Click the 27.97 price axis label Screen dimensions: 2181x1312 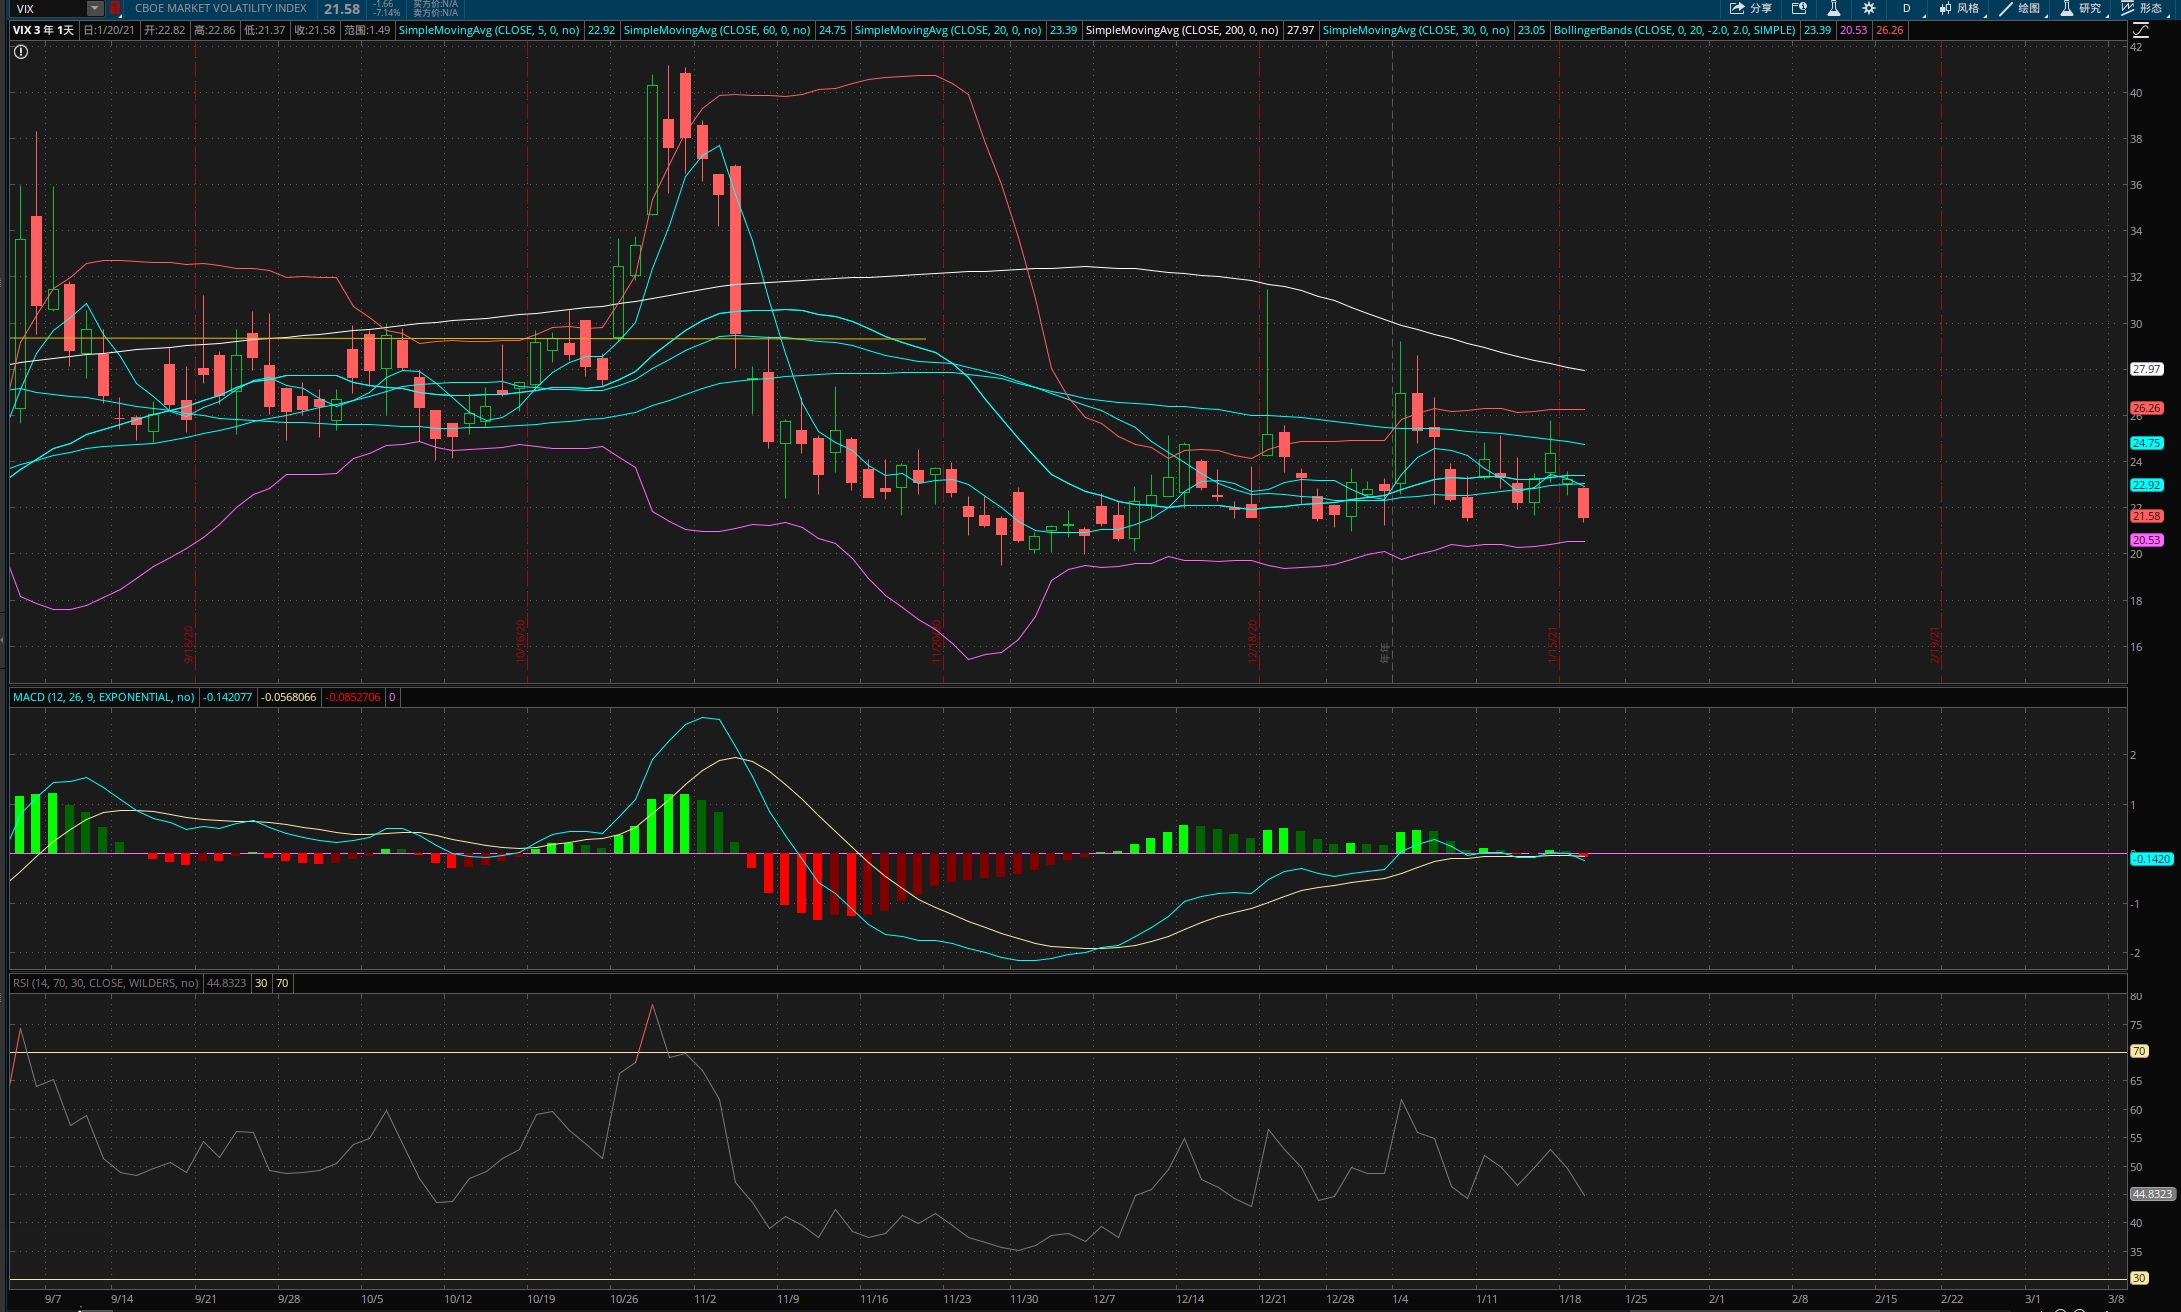[x=2146, y=369]
